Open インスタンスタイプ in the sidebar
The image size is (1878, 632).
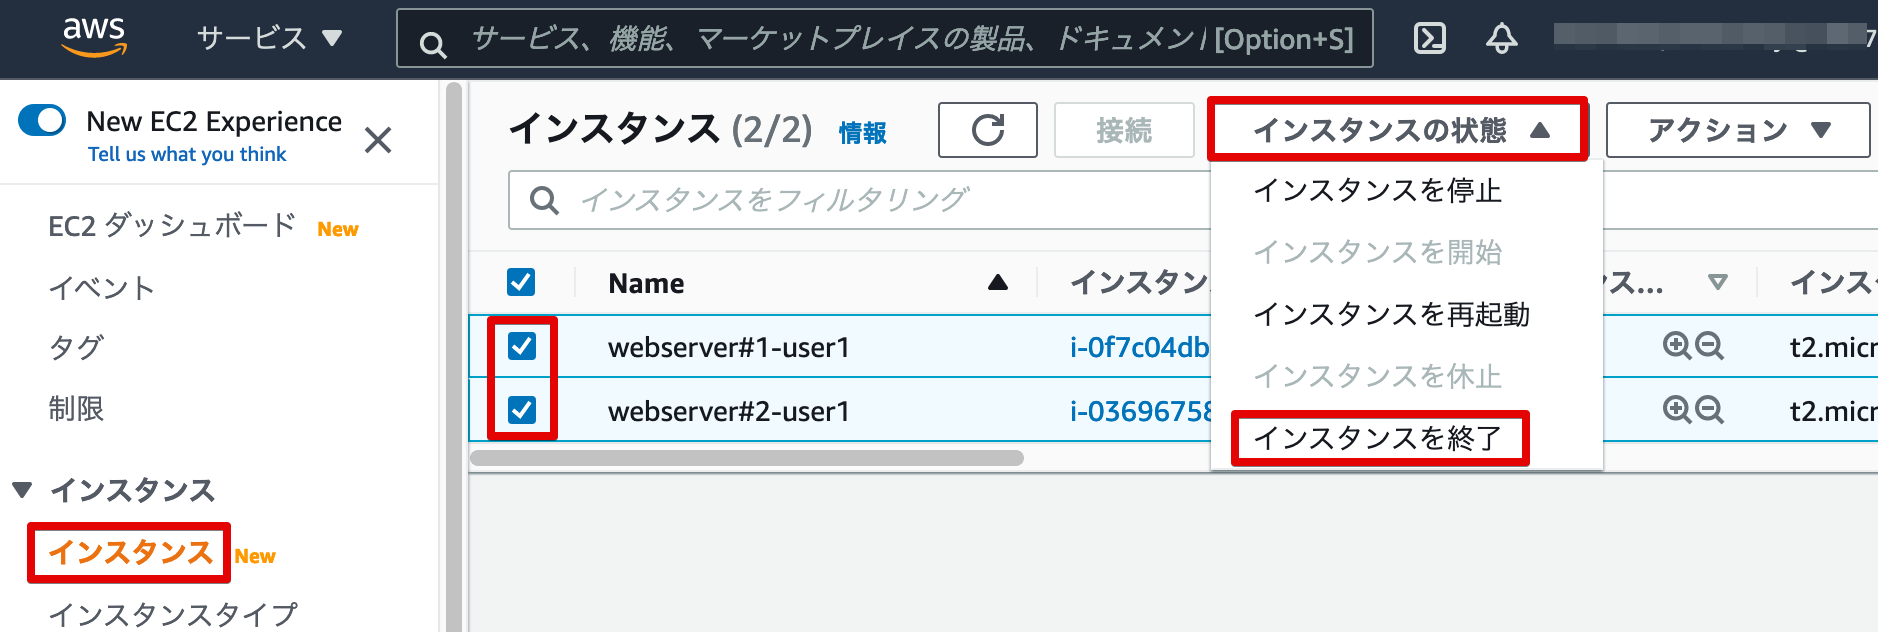[x=173, y=613]
